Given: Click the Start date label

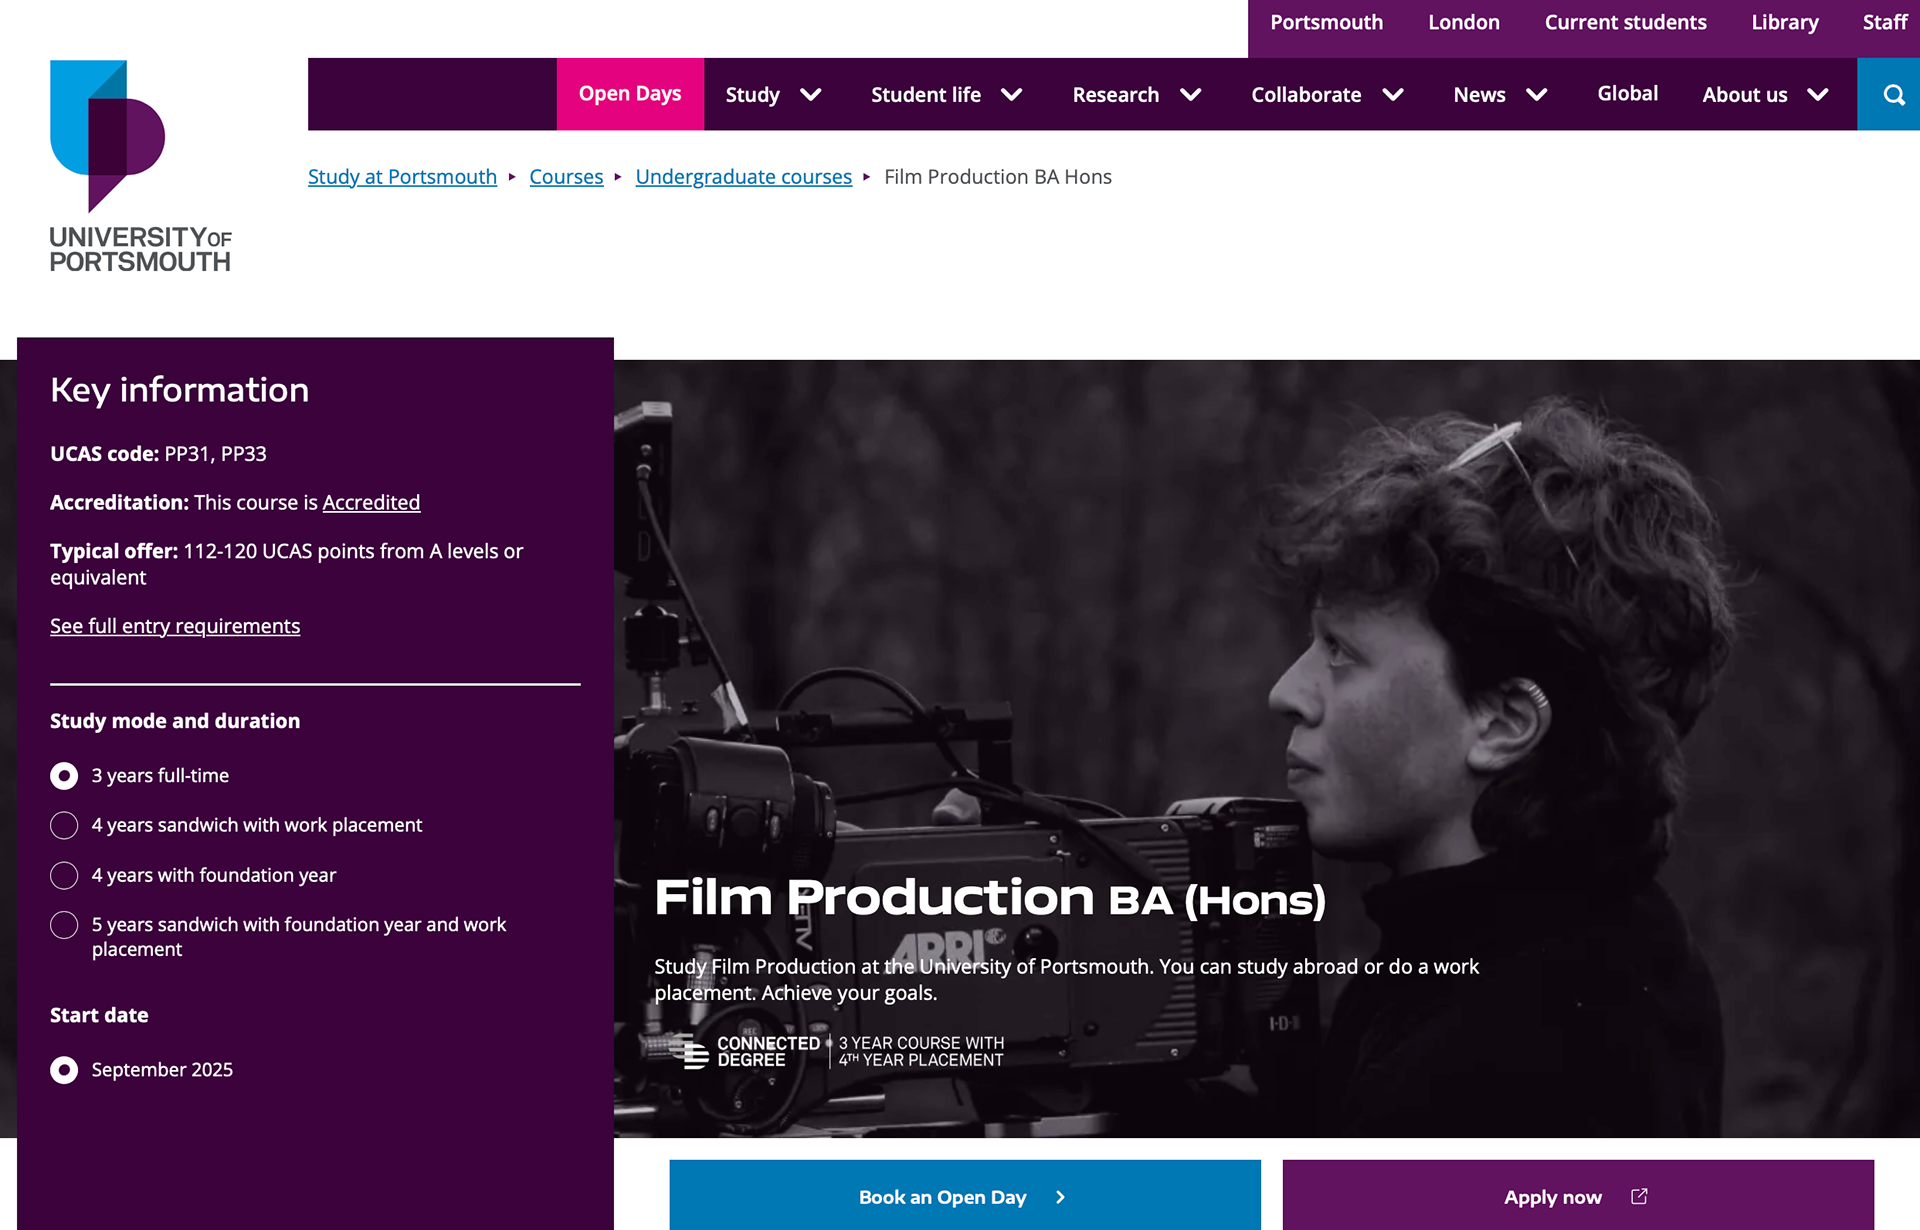Looking at the screenshot, I should [99, 1015].
